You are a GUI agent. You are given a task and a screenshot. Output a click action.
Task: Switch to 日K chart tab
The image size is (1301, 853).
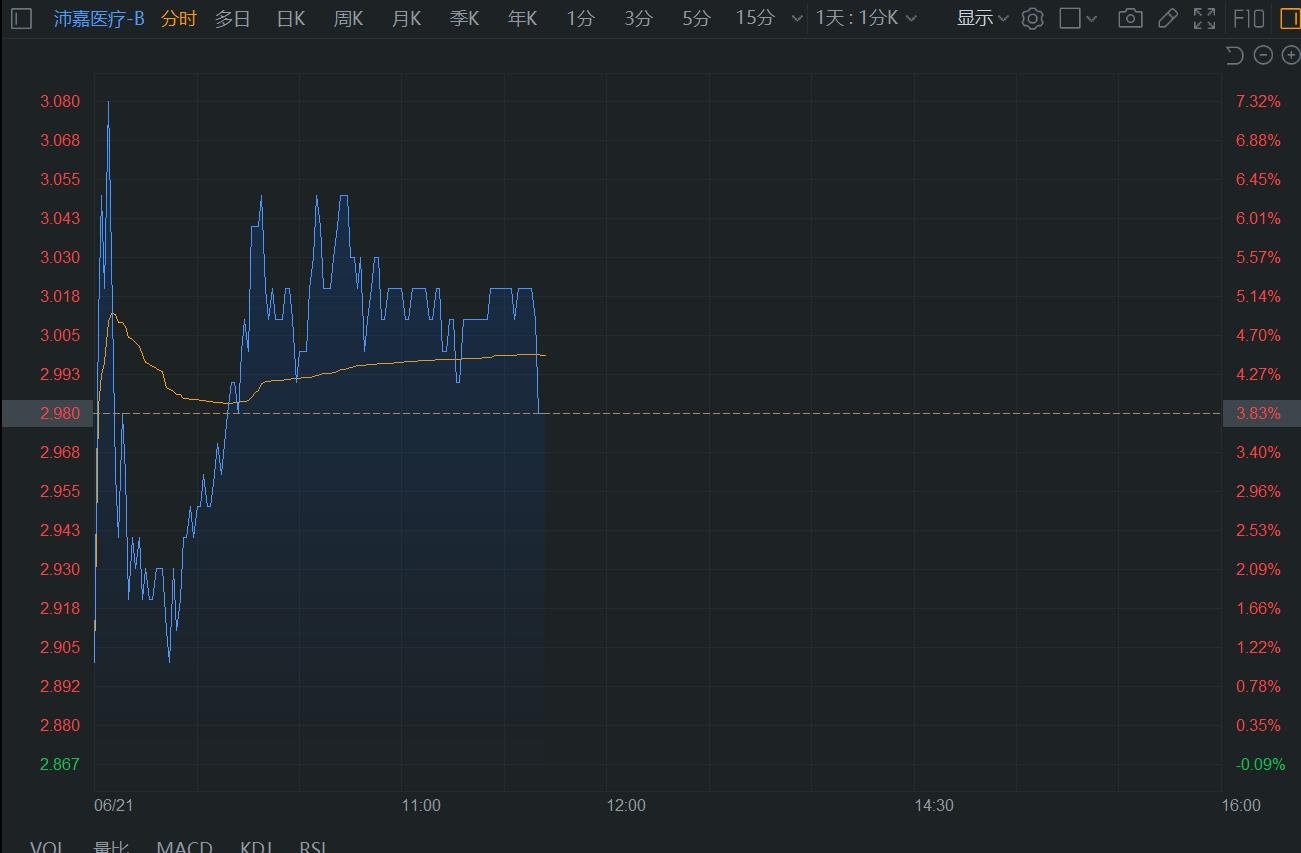click(291, 18)
